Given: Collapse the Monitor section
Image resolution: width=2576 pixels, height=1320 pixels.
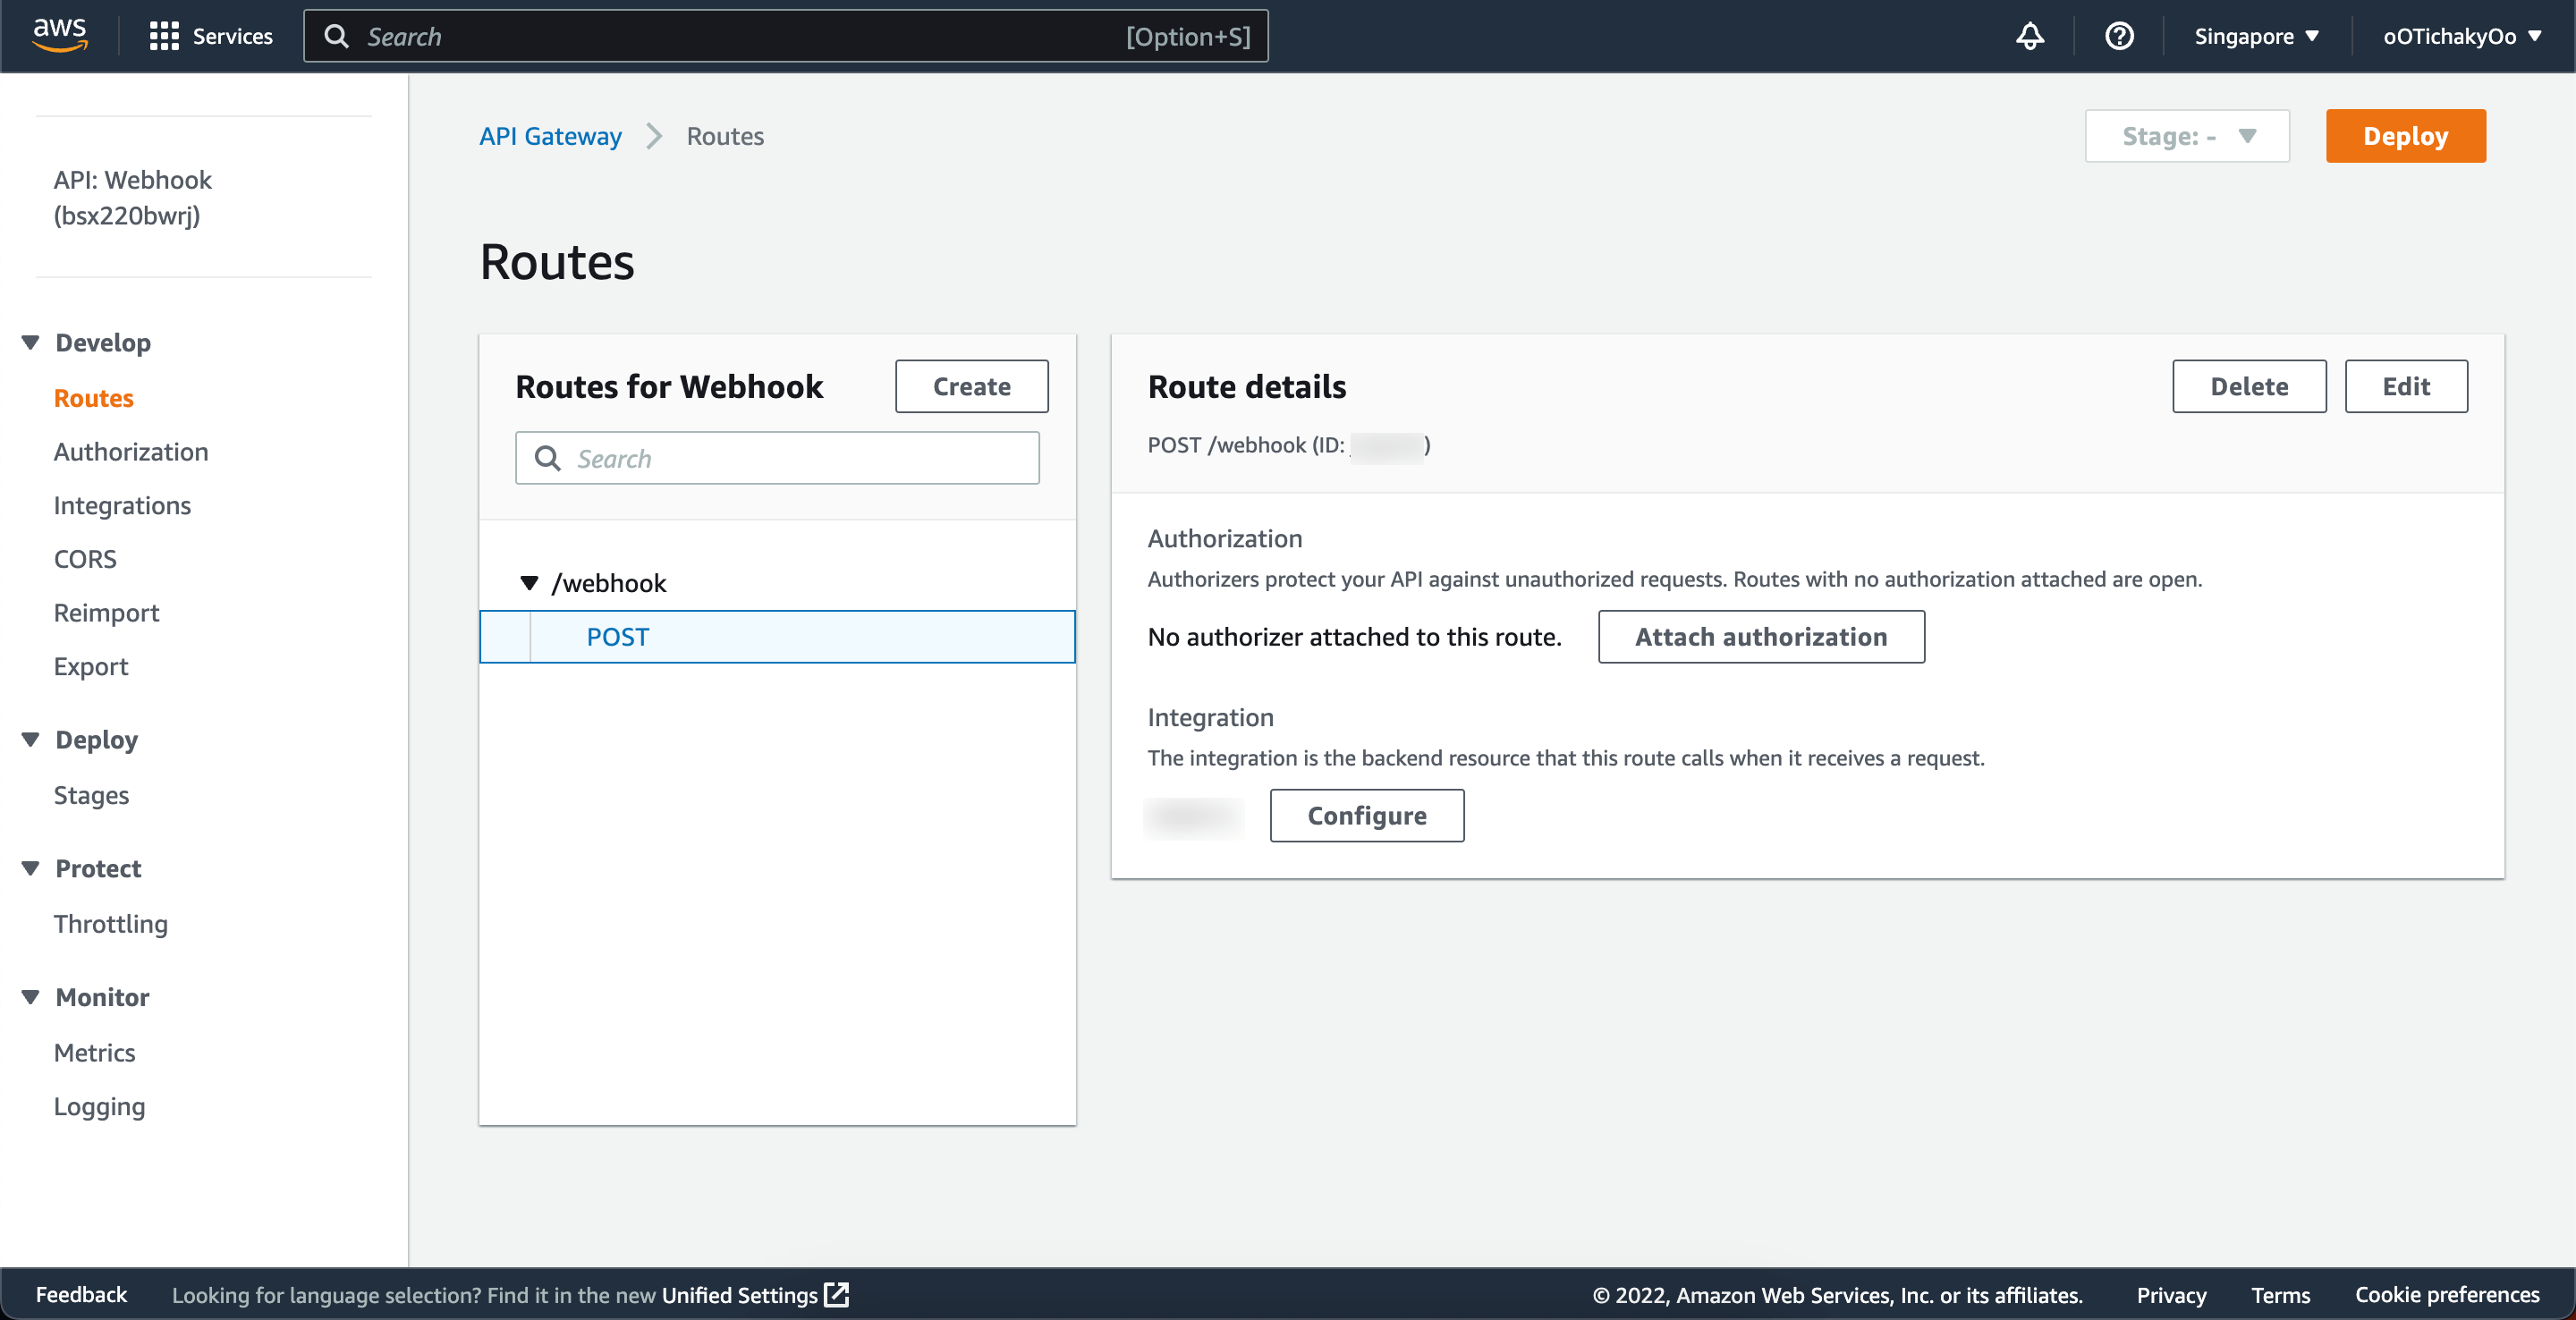Looking at the screenshot, I should pos(30,996).
